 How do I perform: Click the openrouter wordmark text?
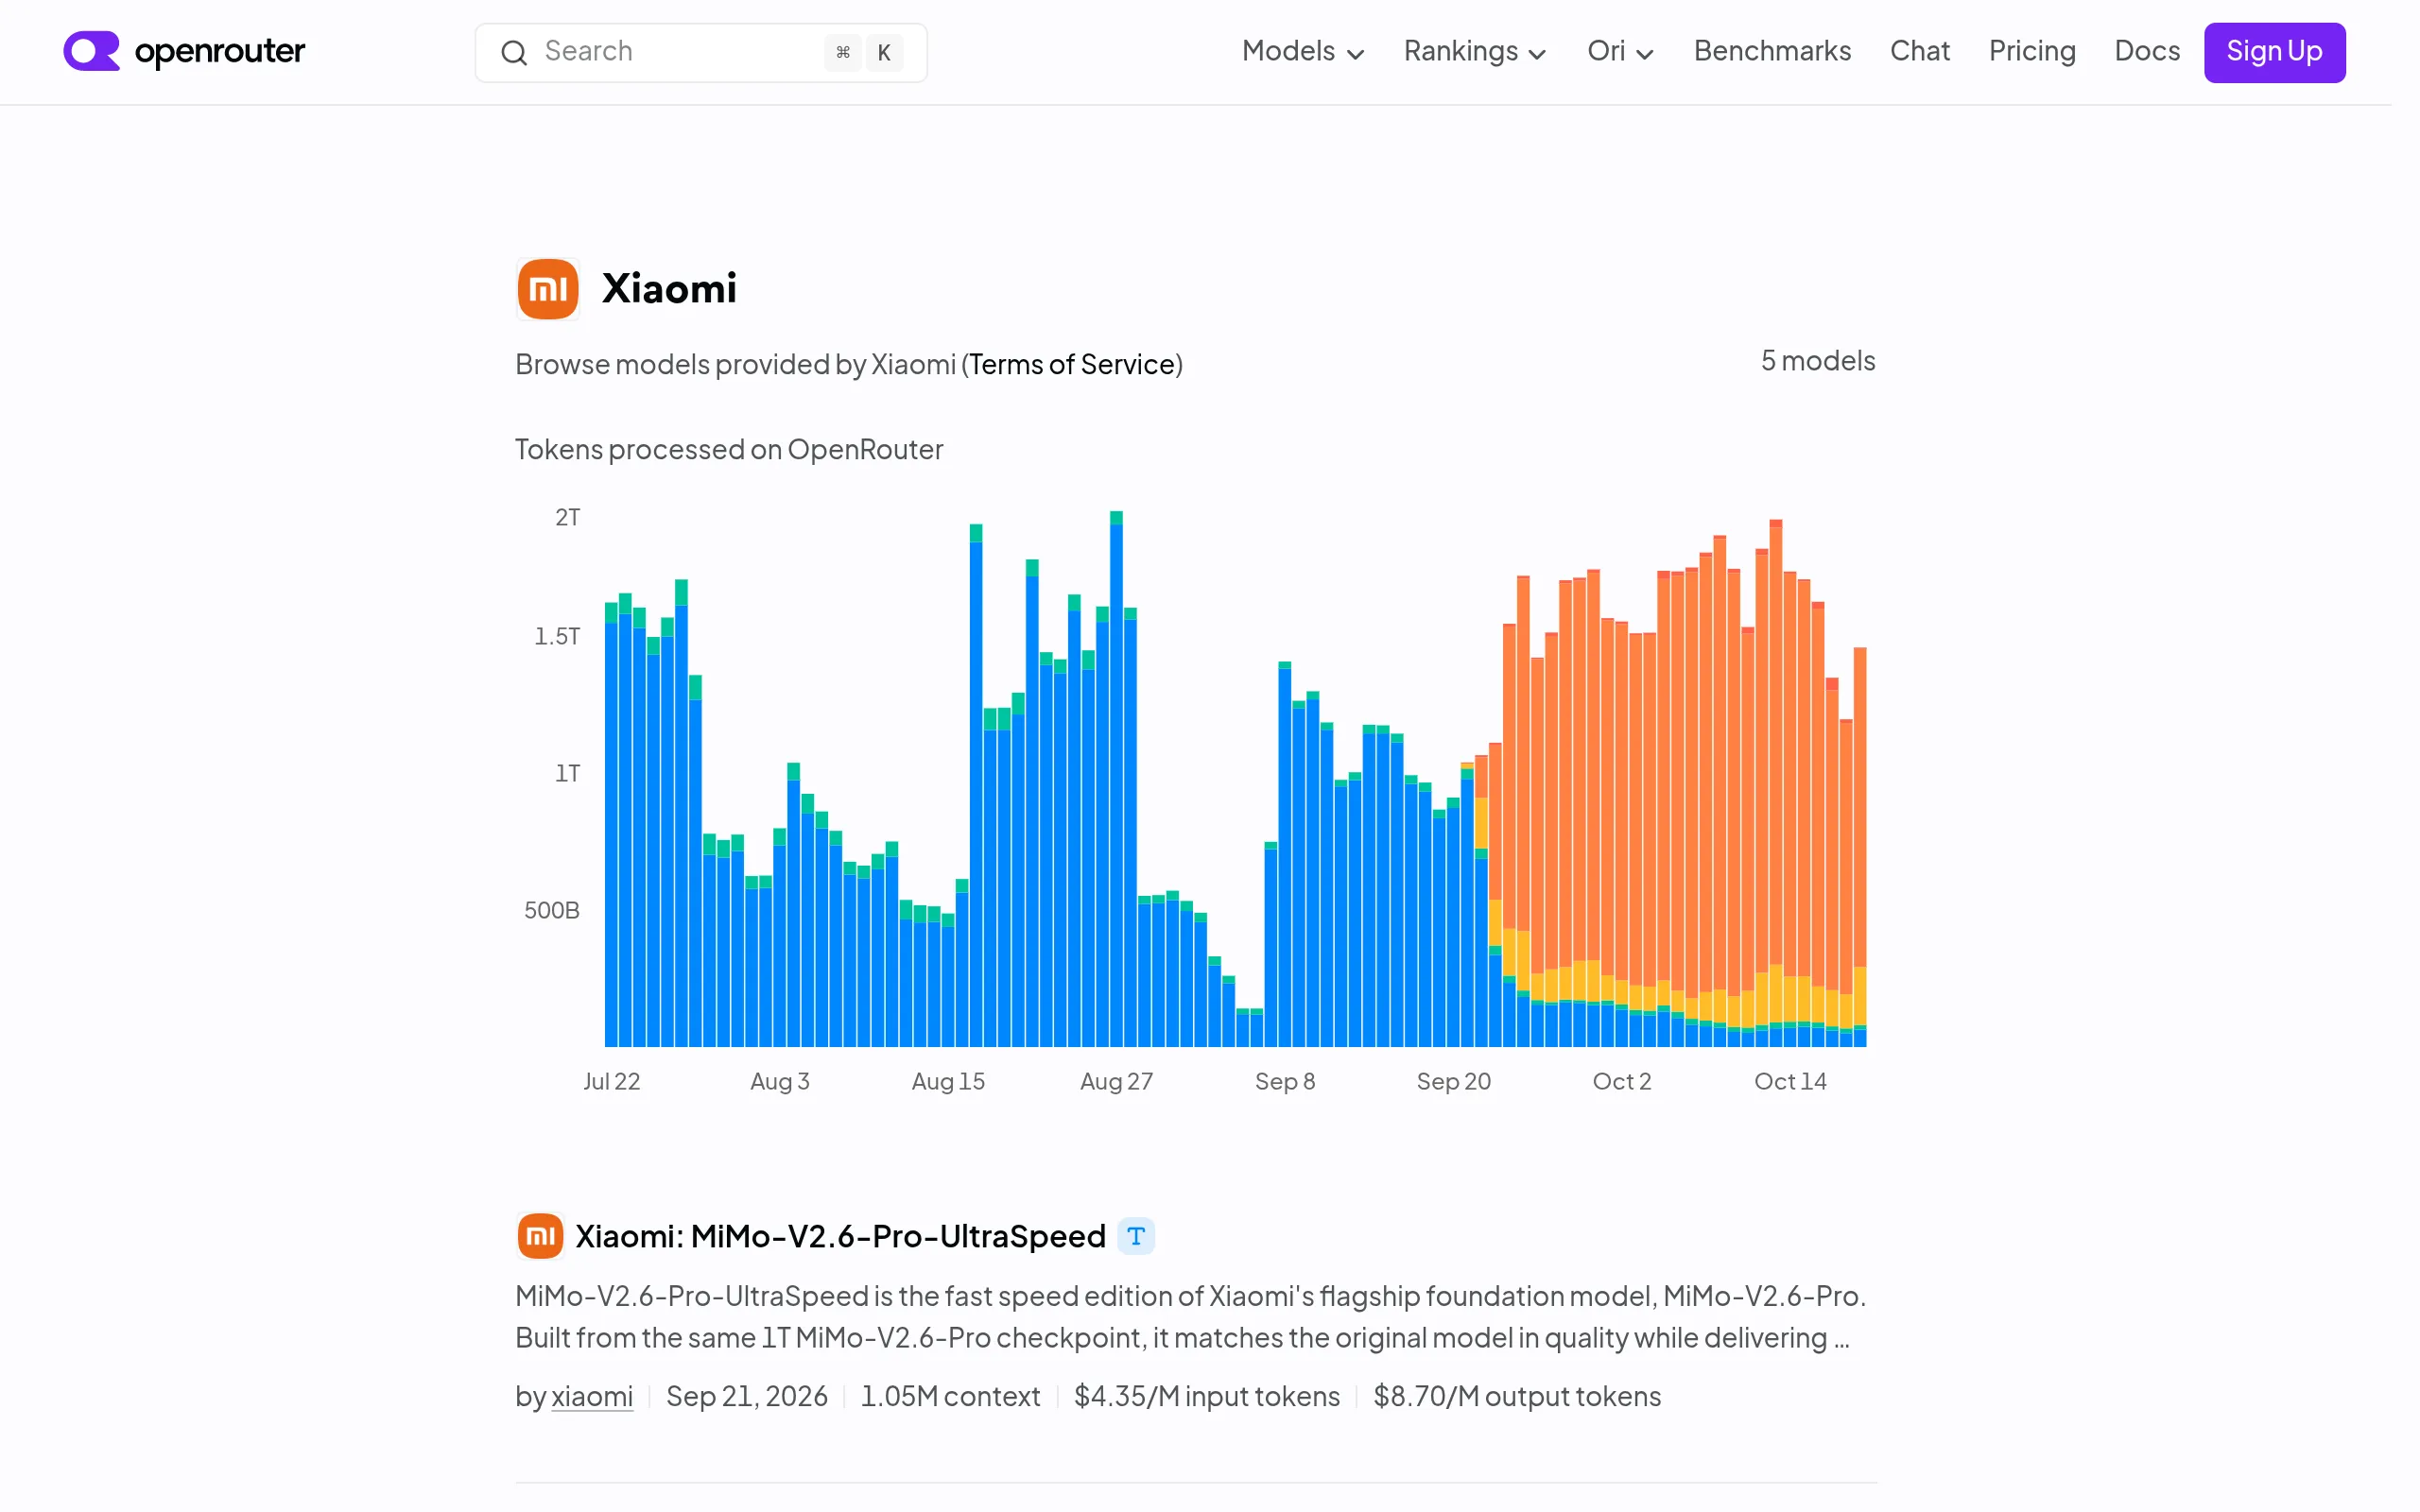click(219, 51)
